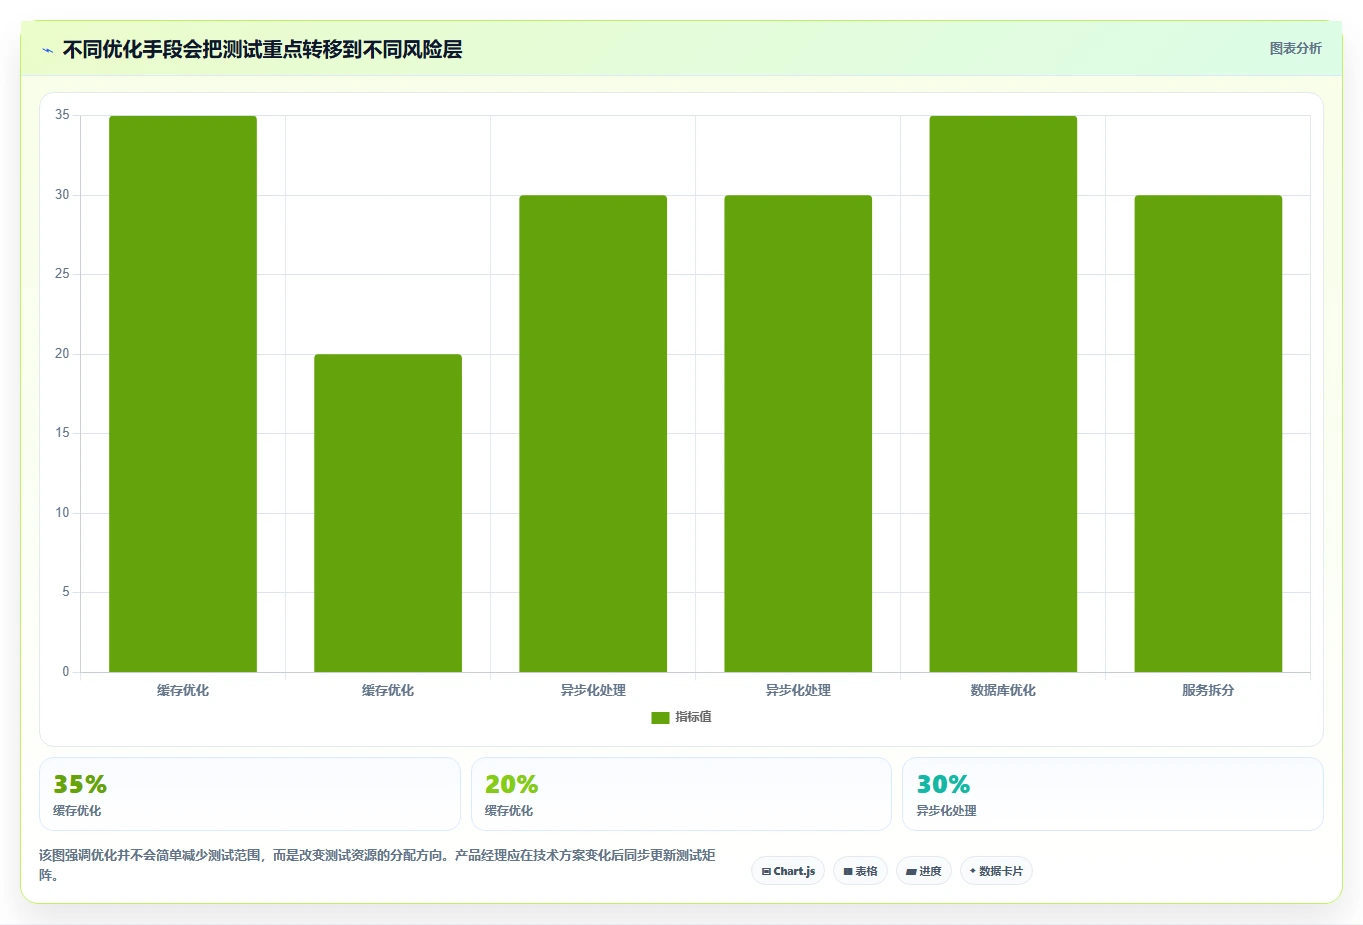Click the Chart.js tag label
The width and height of the screenshot is (1363, 925).
[x=794, y=871]
